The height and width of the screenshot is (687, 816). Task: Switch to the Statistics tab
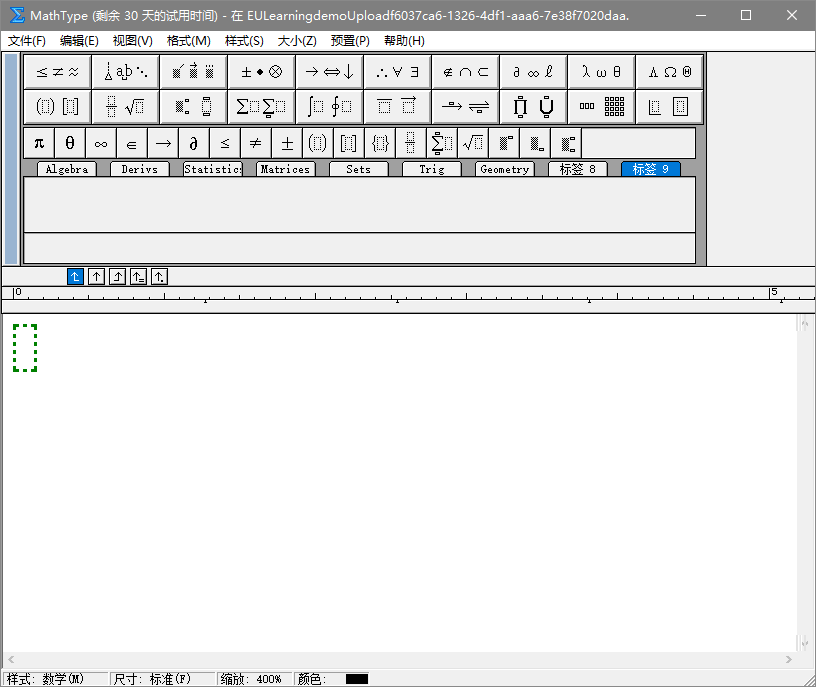212,169
